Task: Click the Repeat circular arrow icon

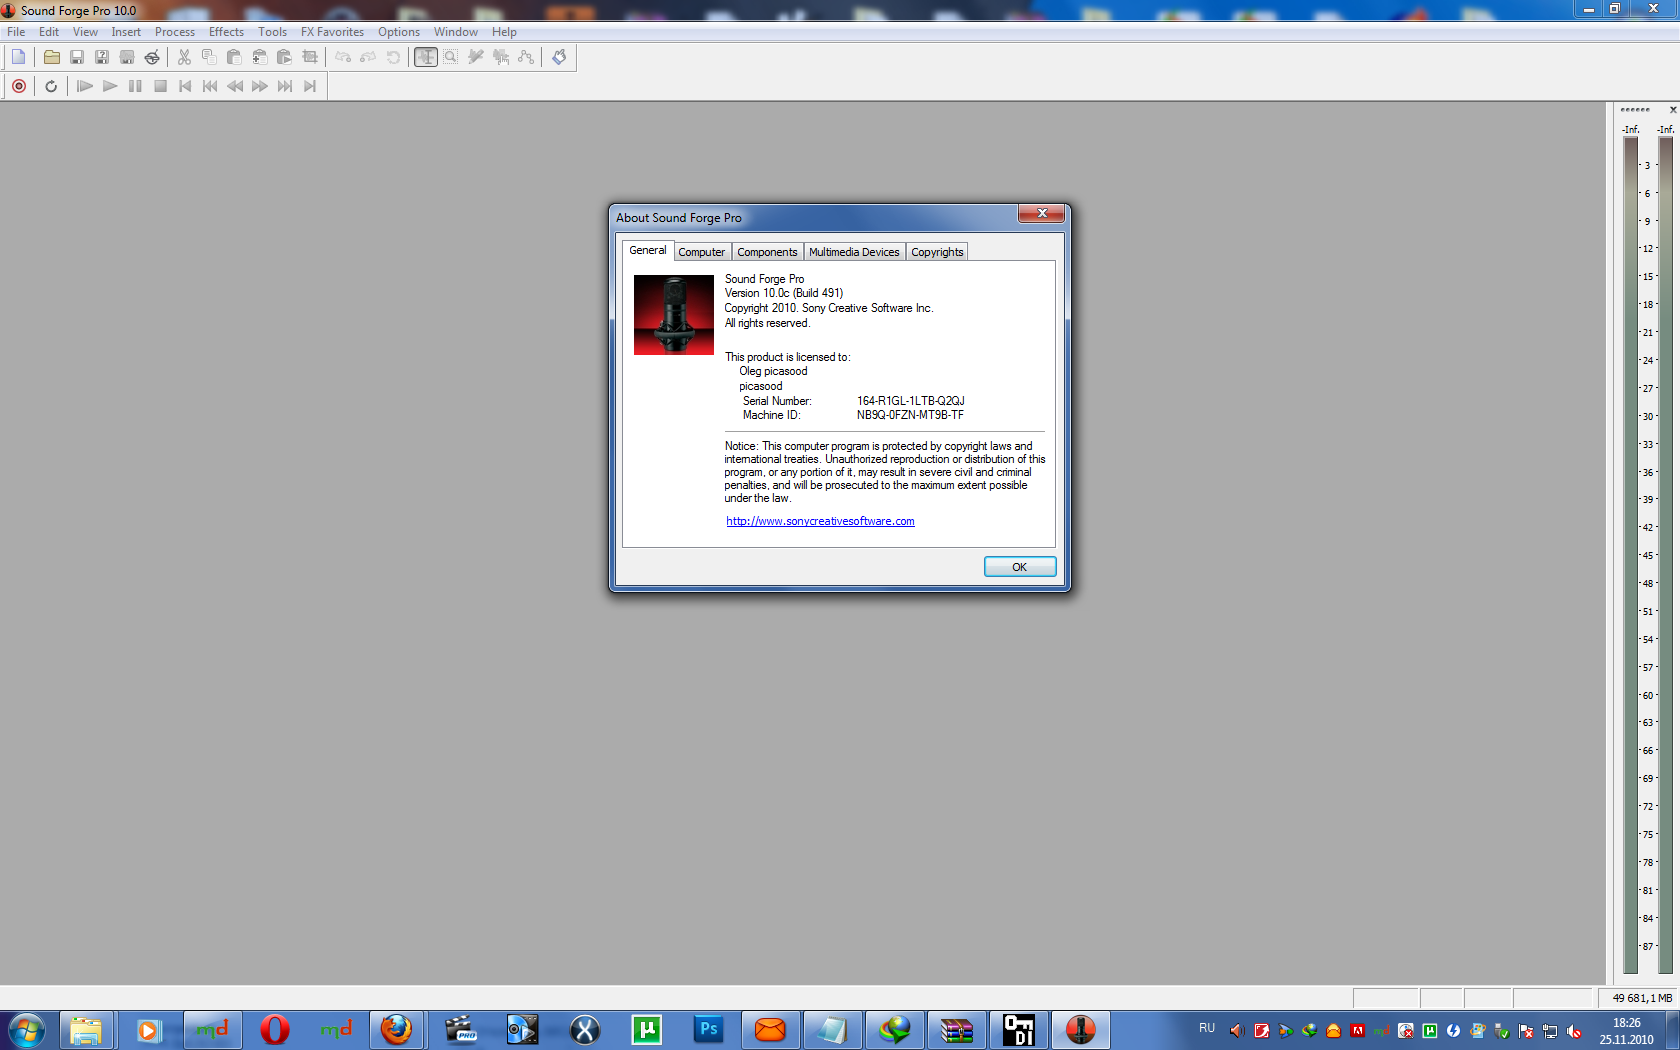Action: tap(393, 57)
